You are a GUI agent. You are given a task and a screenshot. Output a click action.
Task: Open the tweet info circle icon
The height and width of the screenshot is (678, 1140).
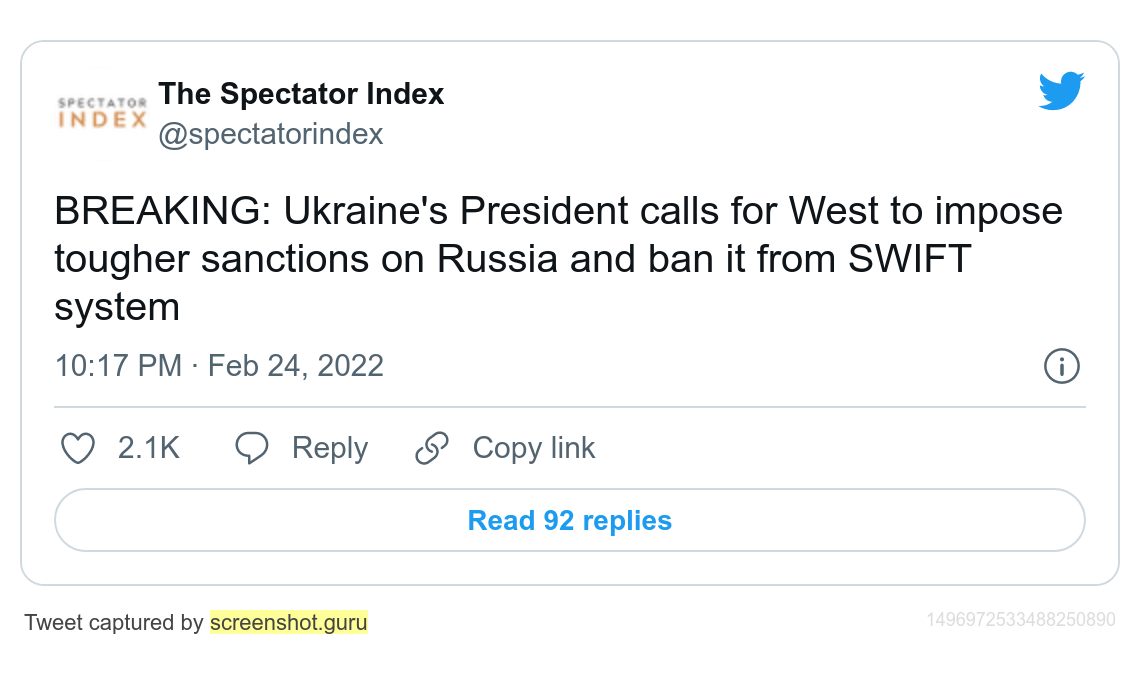click(1061, 366)
